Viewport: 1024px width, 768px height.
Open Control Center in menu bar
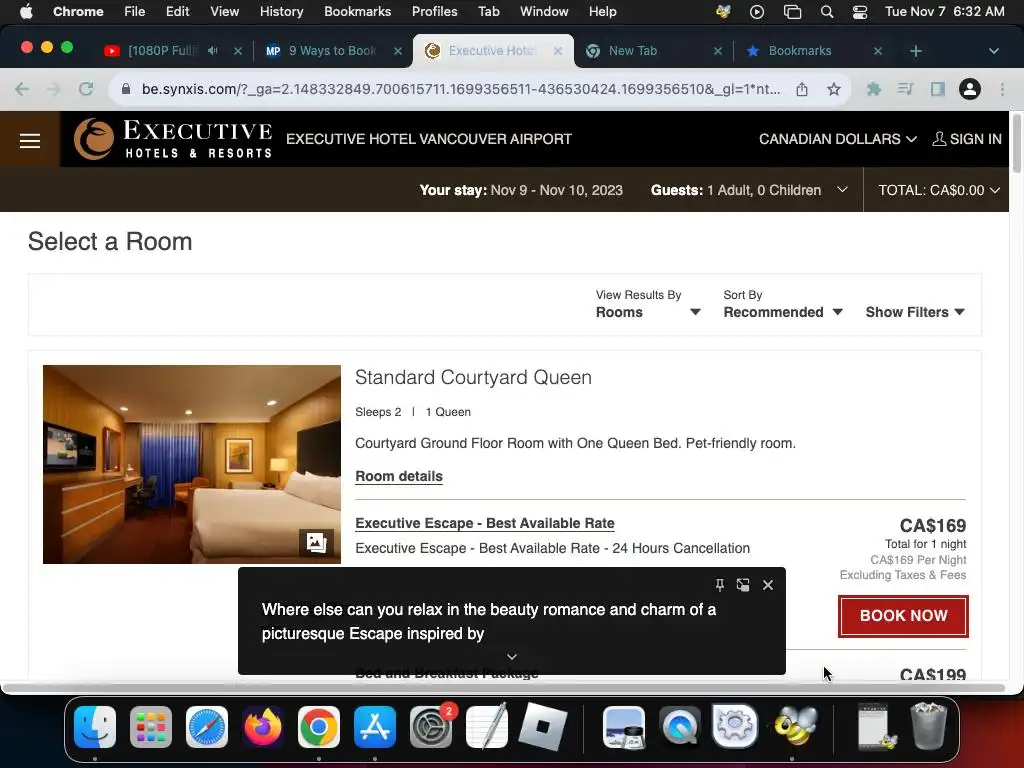(860, 12)
